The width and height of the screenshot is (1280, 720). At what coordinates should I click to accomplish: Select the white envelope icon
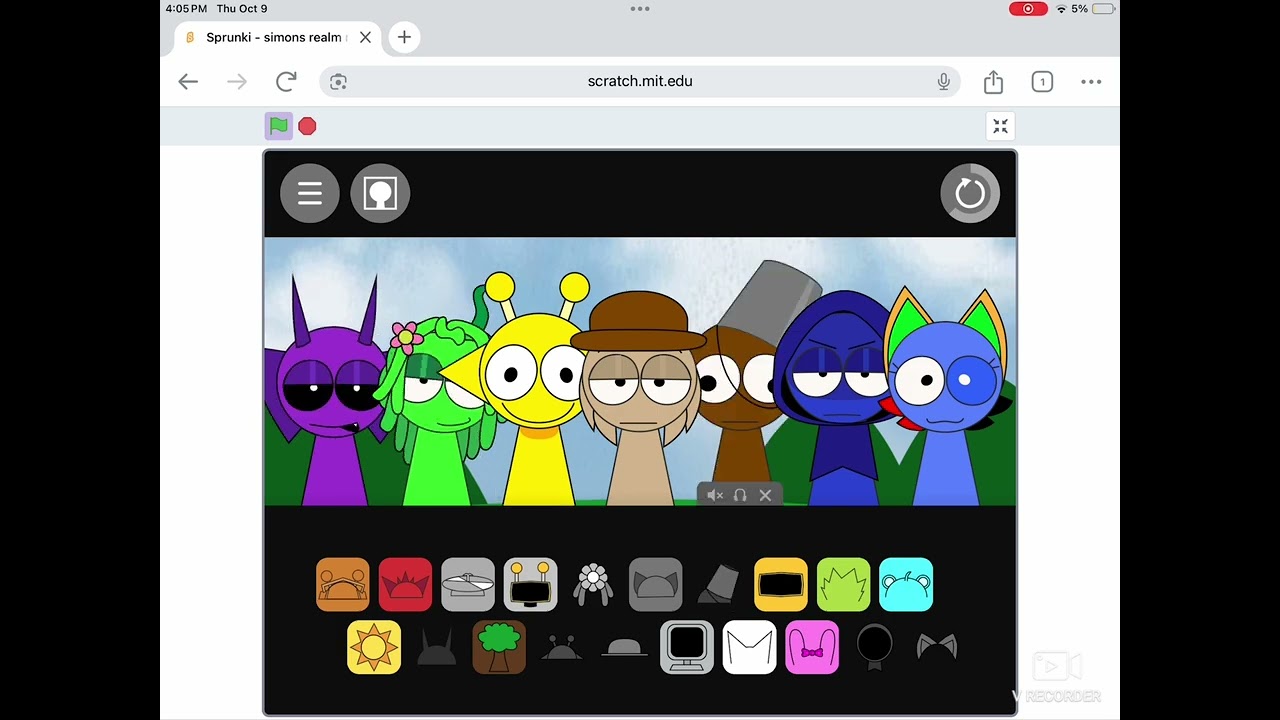click(749, 647)
